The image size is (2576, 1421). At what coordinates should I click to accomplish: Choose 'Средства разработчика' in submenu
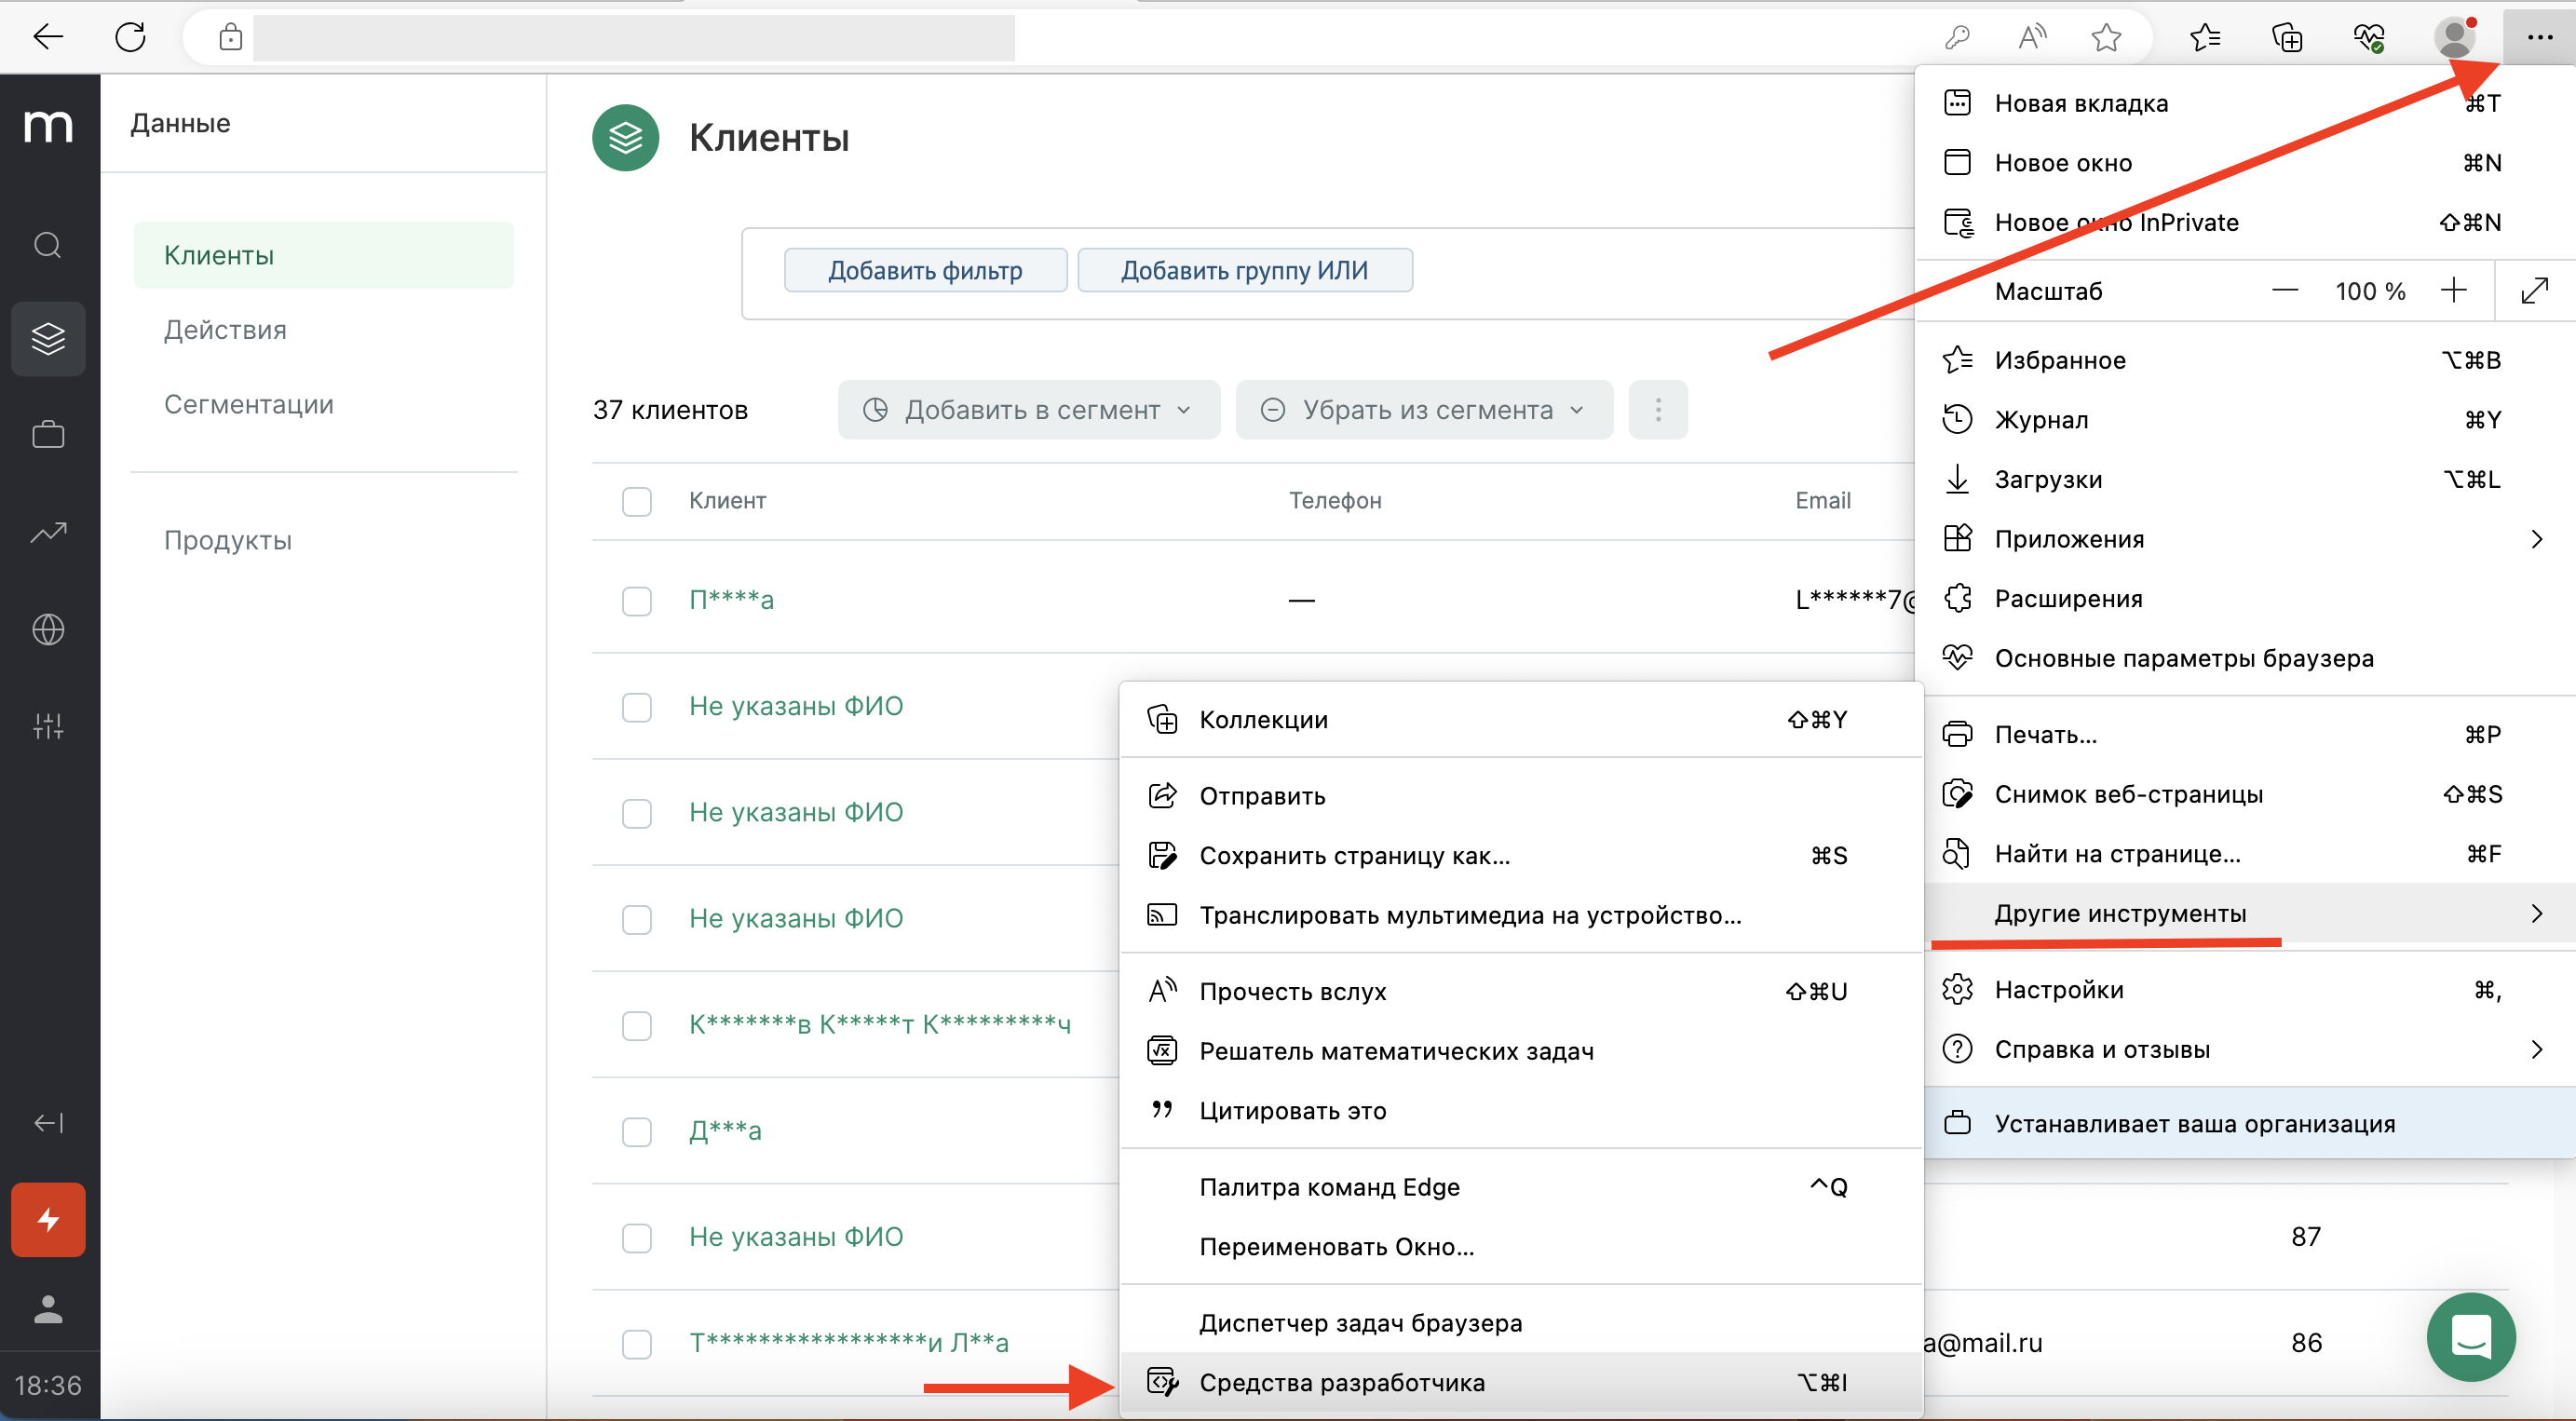pyautogui.click(x=1520, y=1382)
